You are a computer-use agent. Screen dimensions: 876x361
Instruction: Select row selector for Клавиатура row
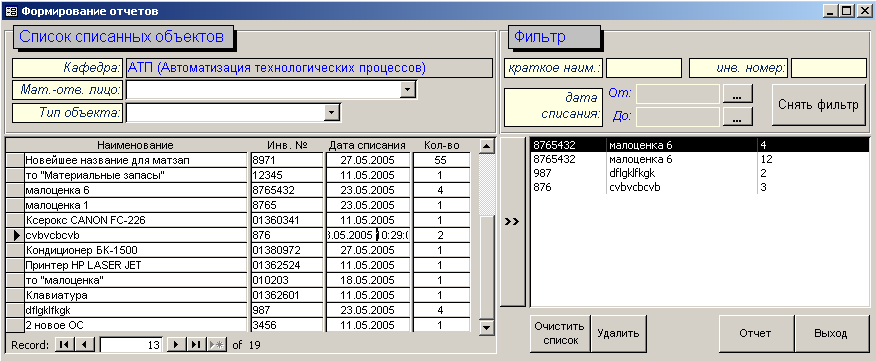[15, 295]
